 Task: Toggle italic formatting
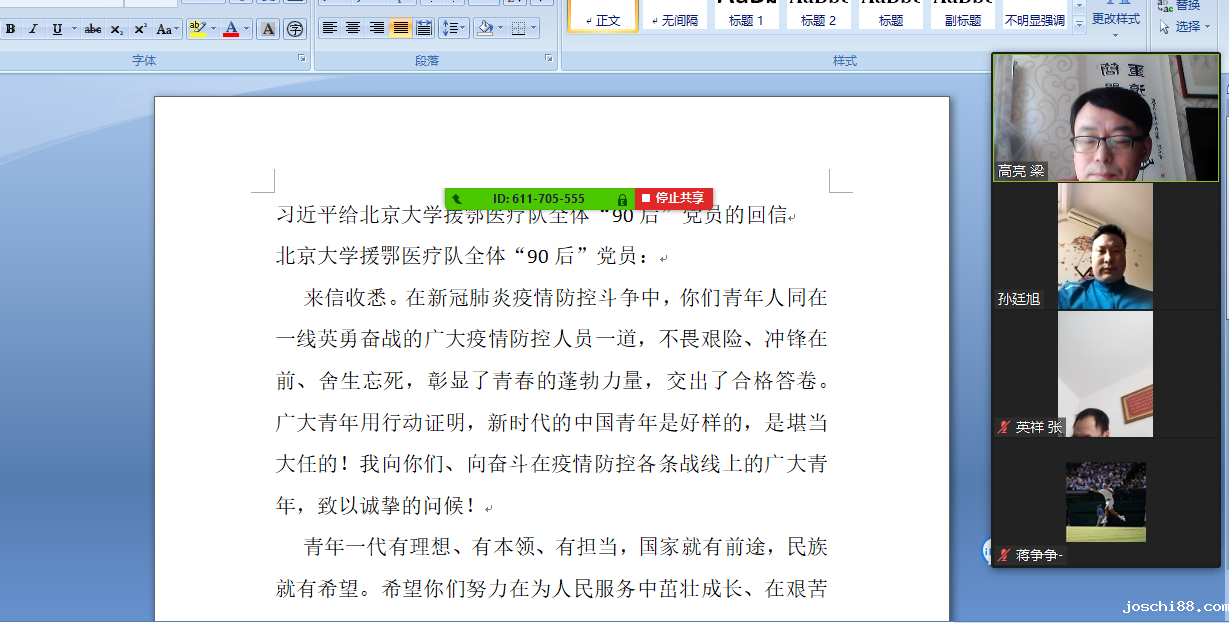click(33, 29)
